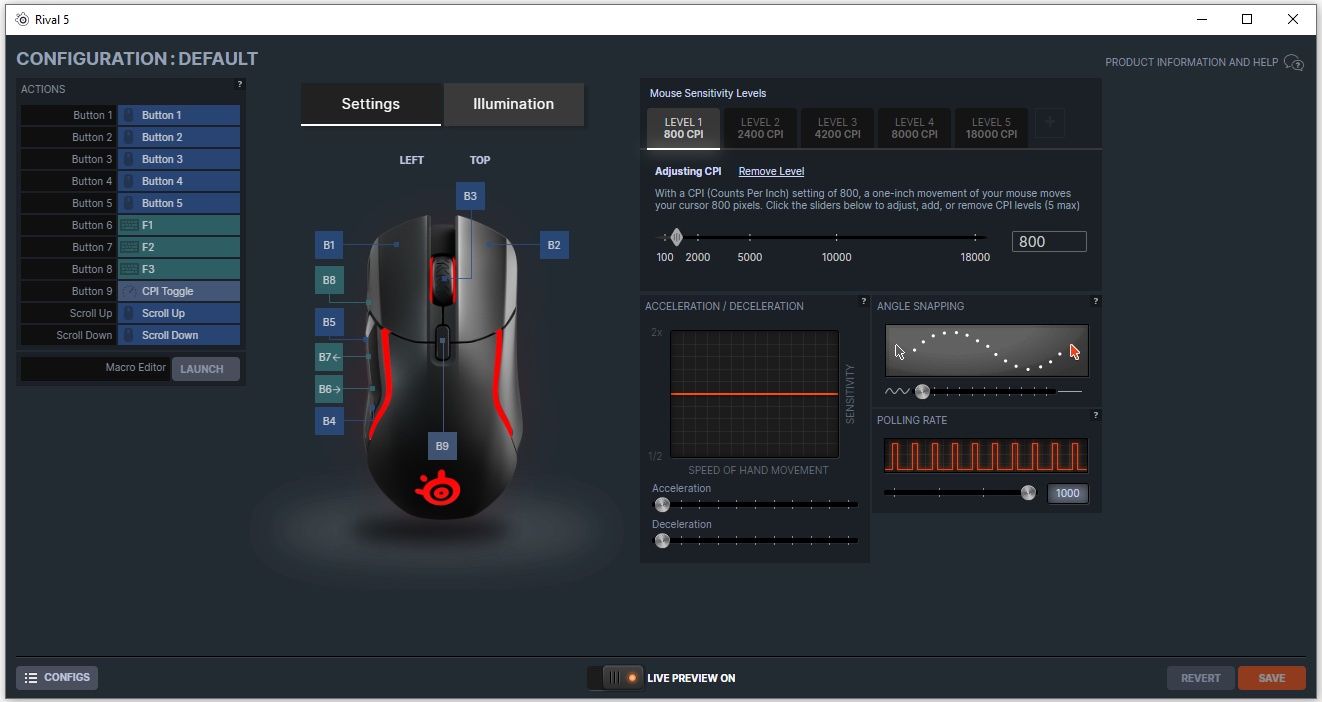Open Button 1 action dropdown

179,115
